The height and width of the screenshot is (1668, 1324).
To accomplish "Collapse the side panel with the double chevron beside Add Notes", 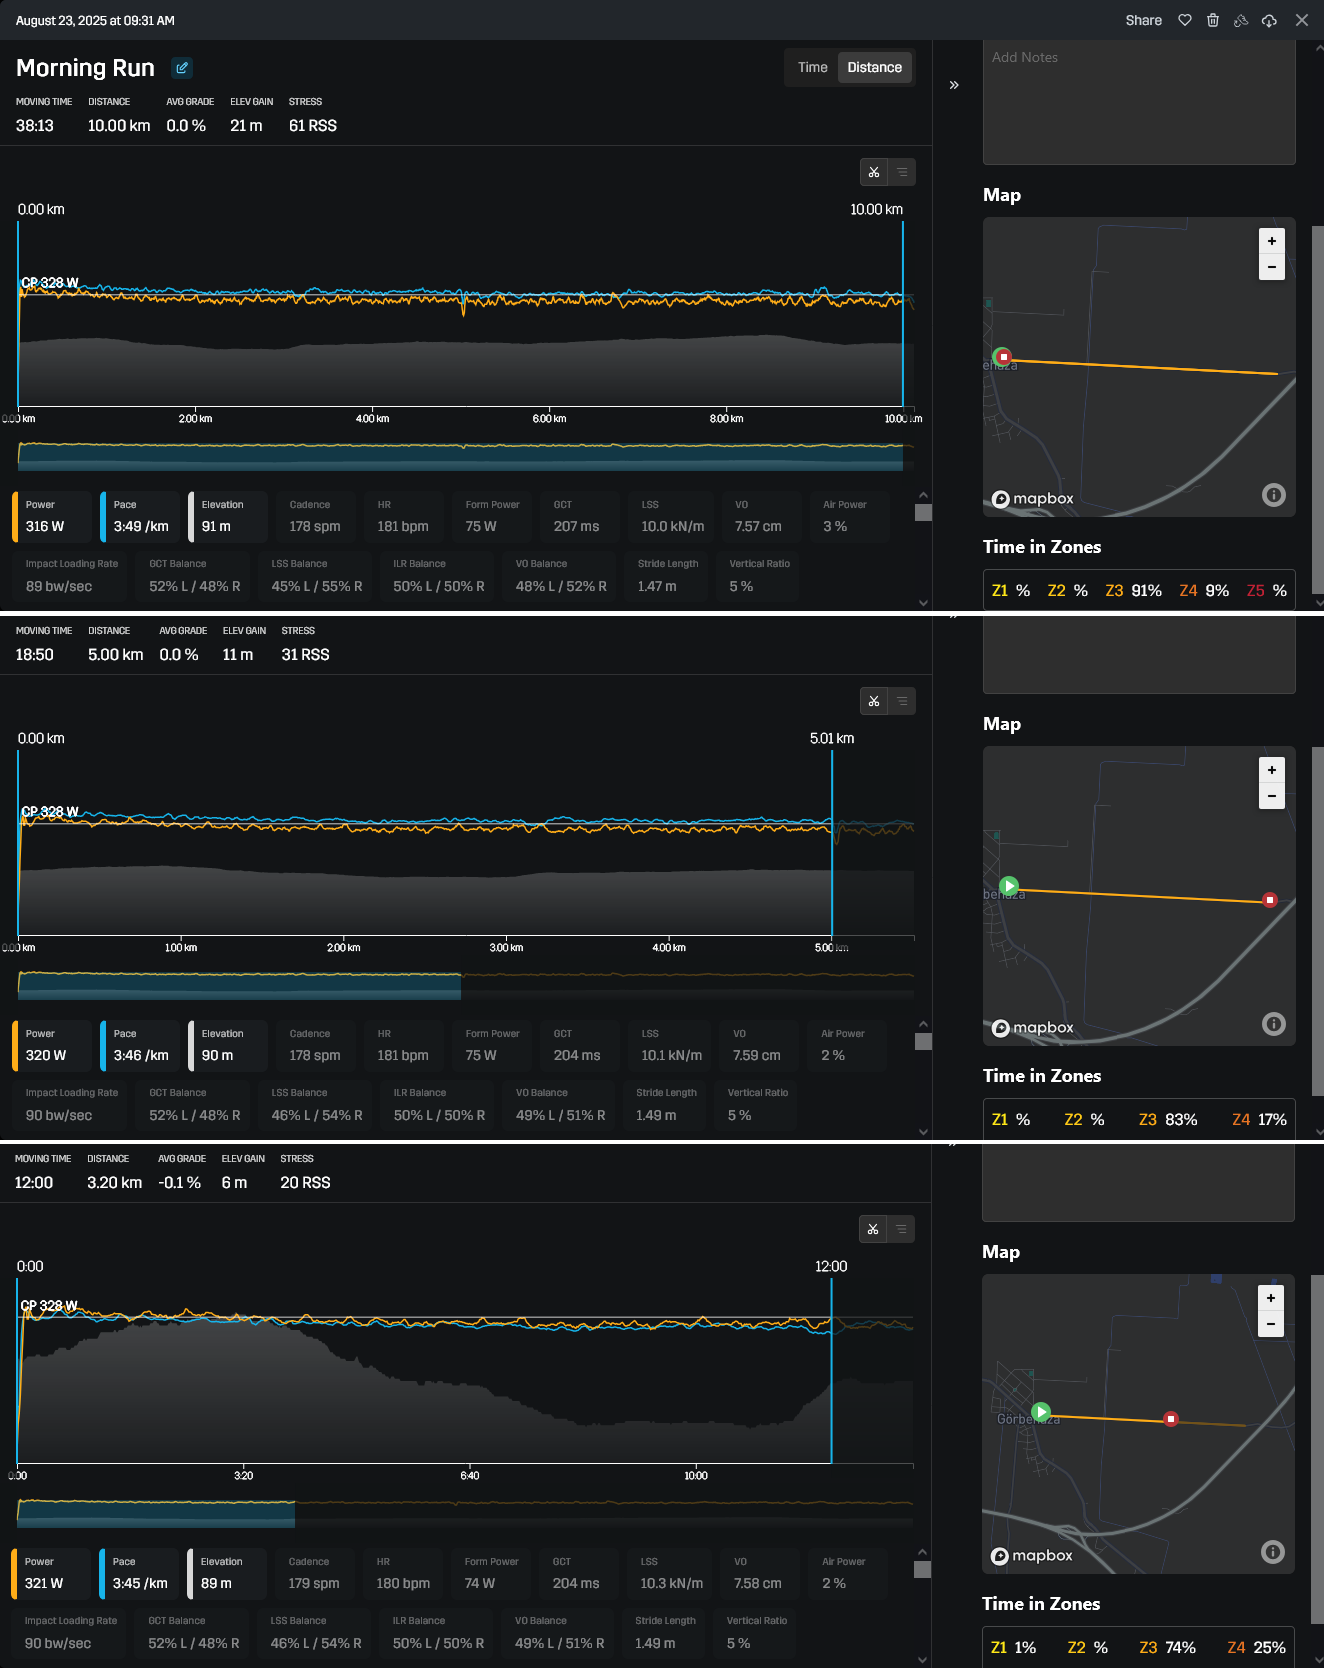I will point(954,85).
